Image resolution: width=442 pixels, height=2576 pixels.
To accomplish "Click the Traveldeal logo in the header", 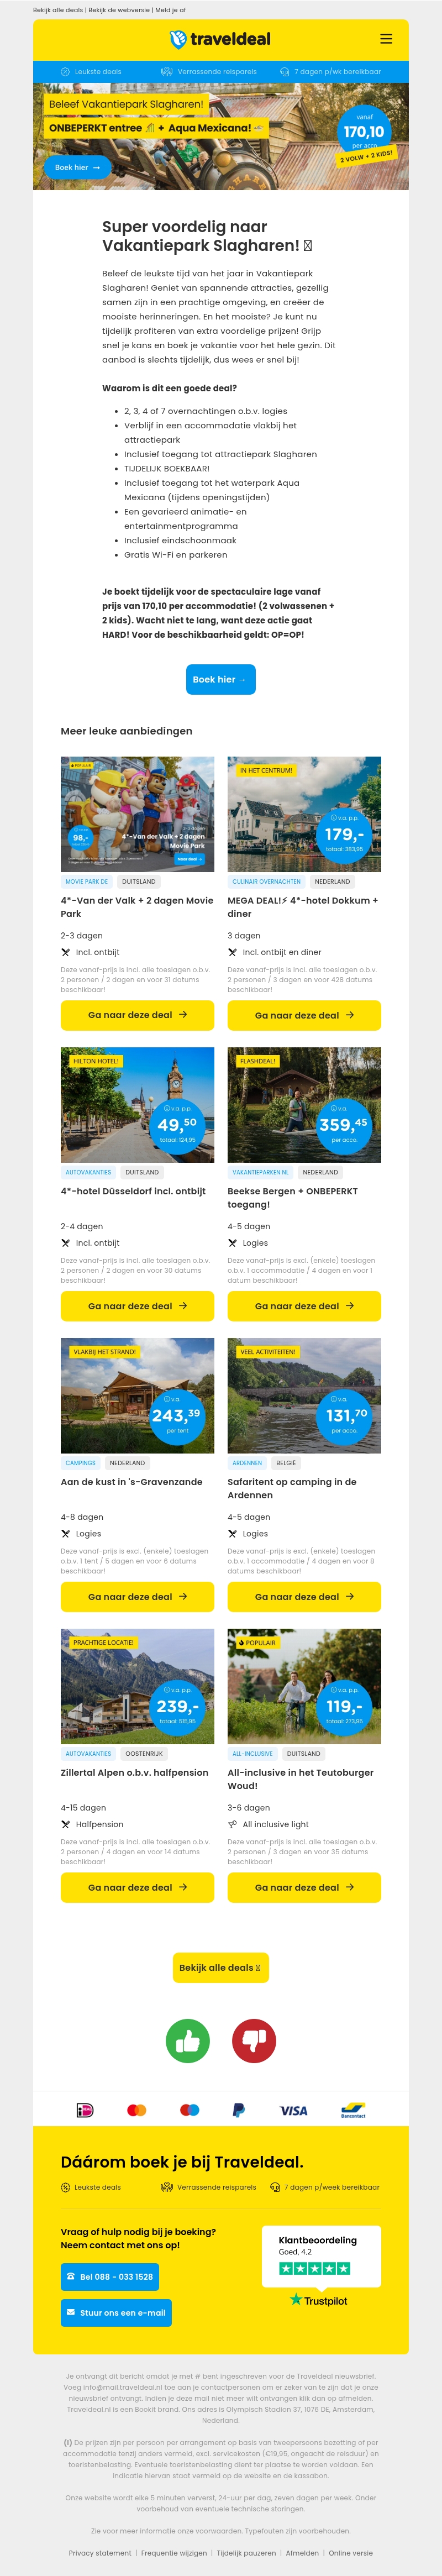I will pyautogui.click(x=220, y=39).
